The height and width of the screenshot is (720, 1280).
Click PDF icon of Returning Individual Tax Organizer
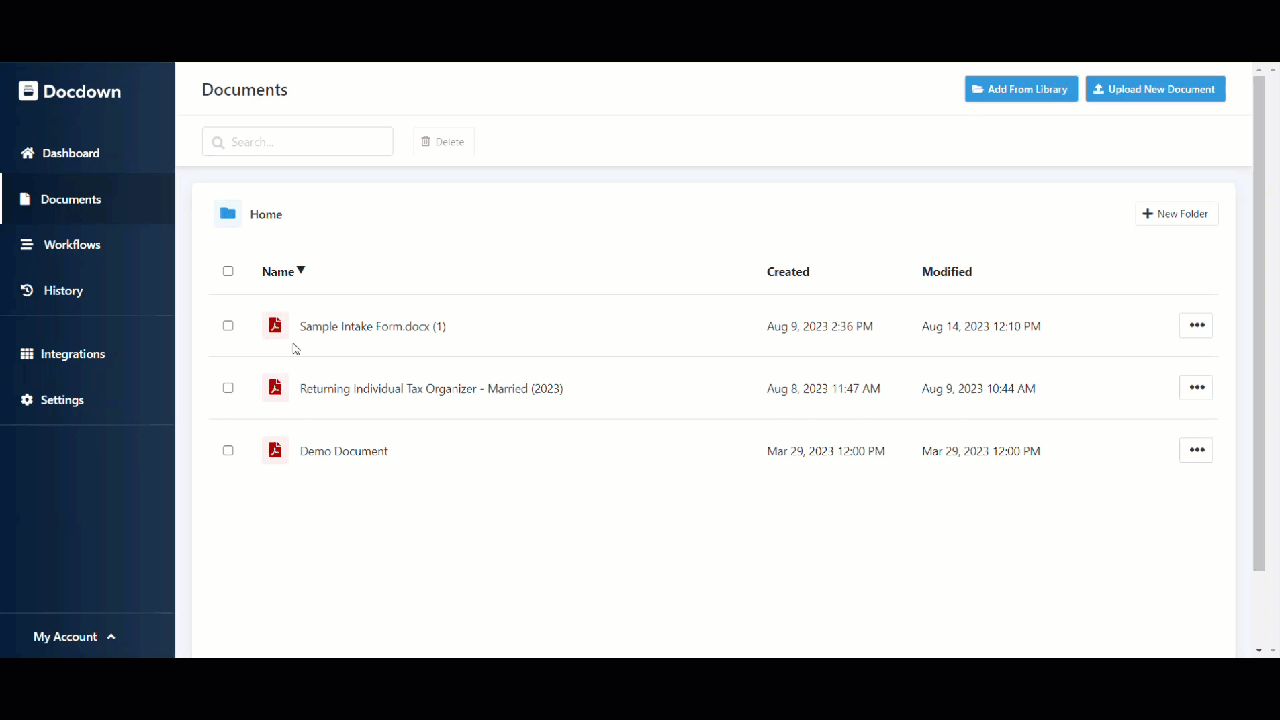(x=275, y=388)
